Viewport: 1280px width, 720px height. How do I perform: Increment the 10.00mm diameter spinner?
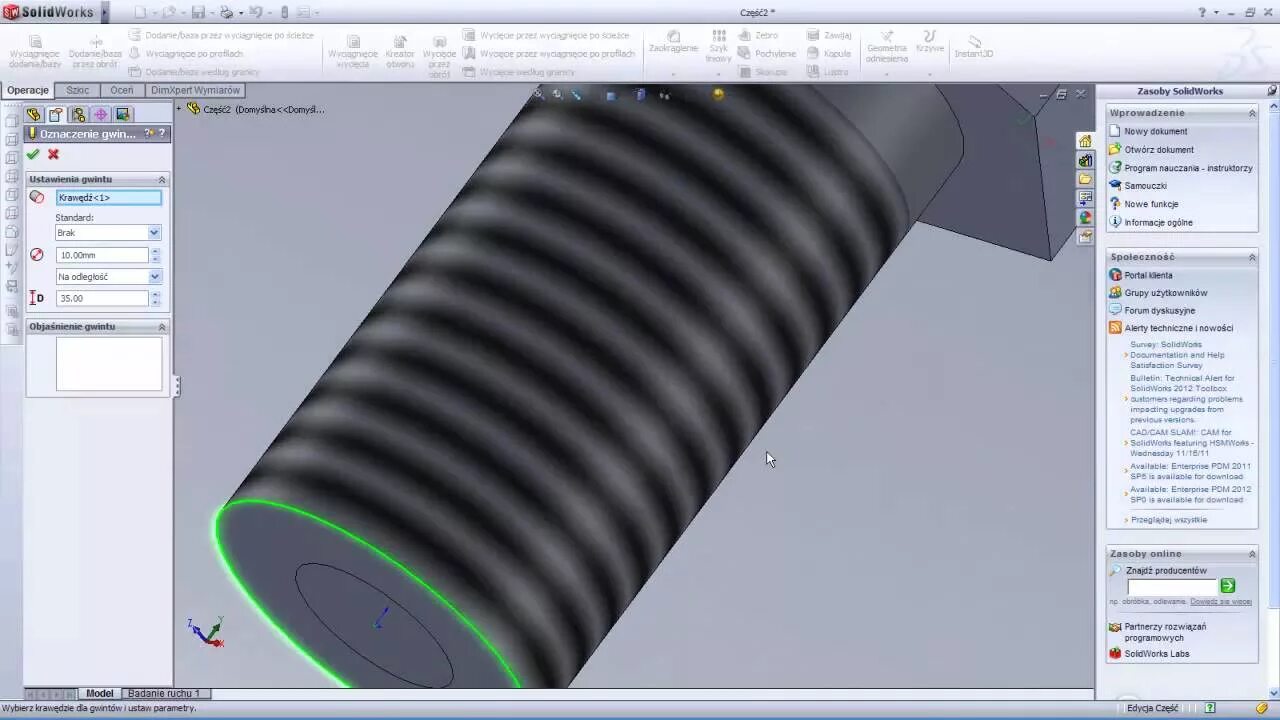155,252
